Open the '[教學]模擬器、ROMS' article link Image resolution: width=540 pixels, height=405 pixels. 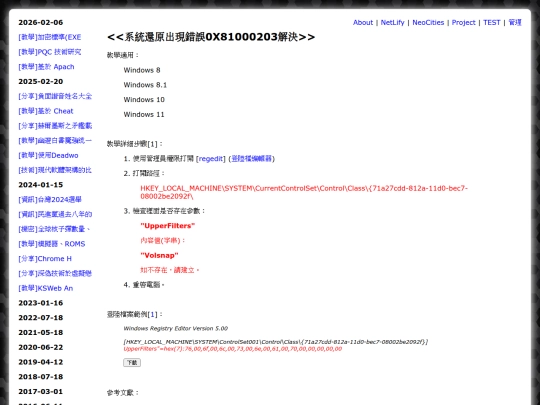point(52,244)
